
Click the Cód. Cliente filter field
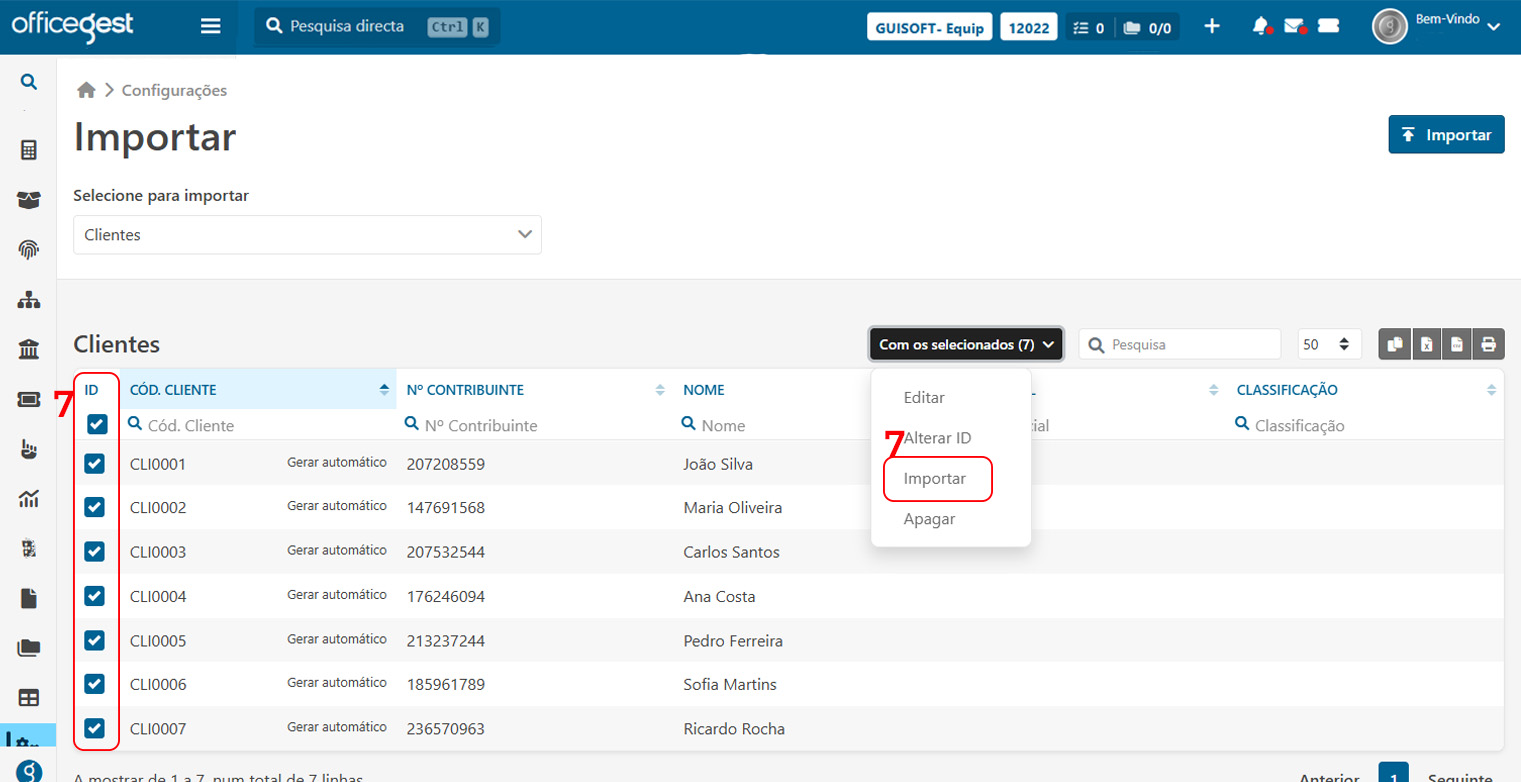tap(258, 425)
